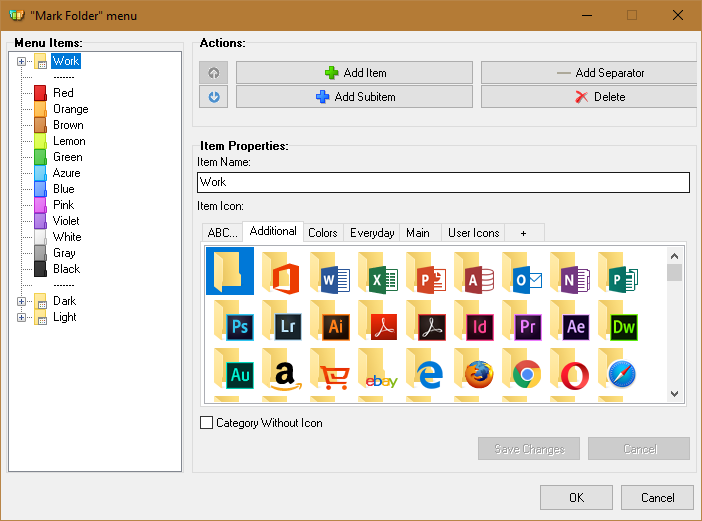Select the Red menu item

[63, 93]
